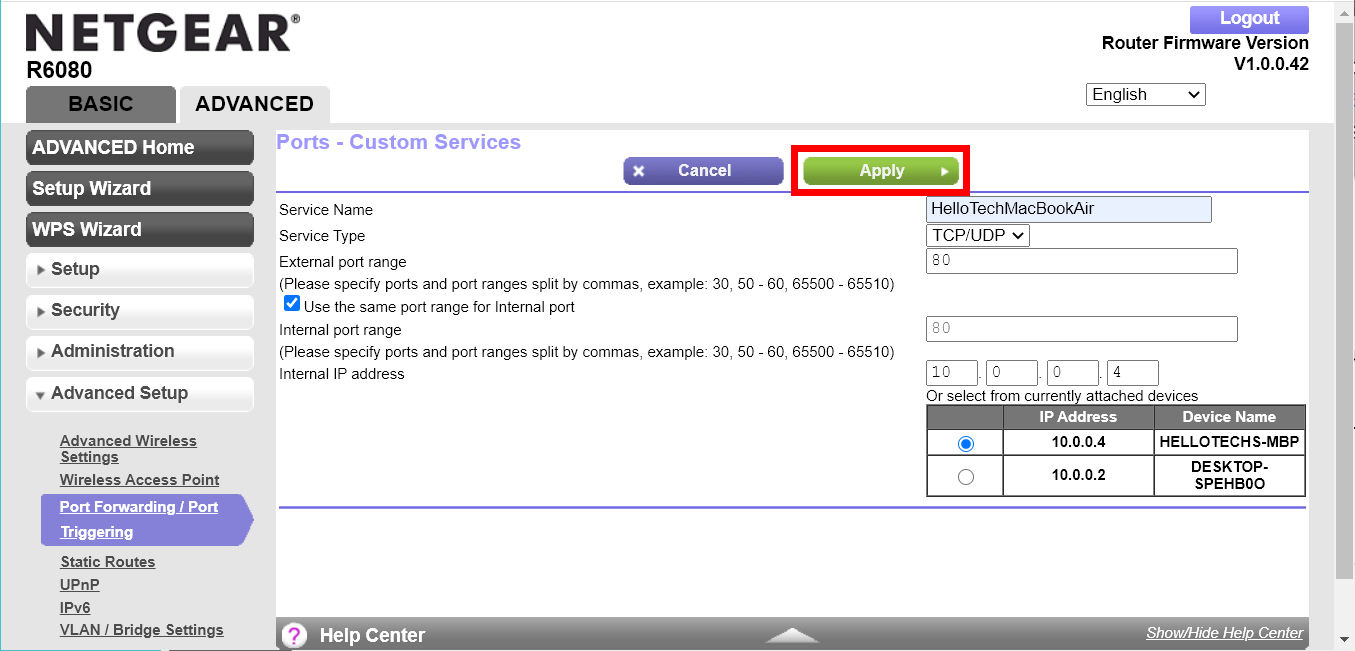The image size is (1355, 651).
Task: Collapse the Advanced Setup section
Action: coord(140,394)
